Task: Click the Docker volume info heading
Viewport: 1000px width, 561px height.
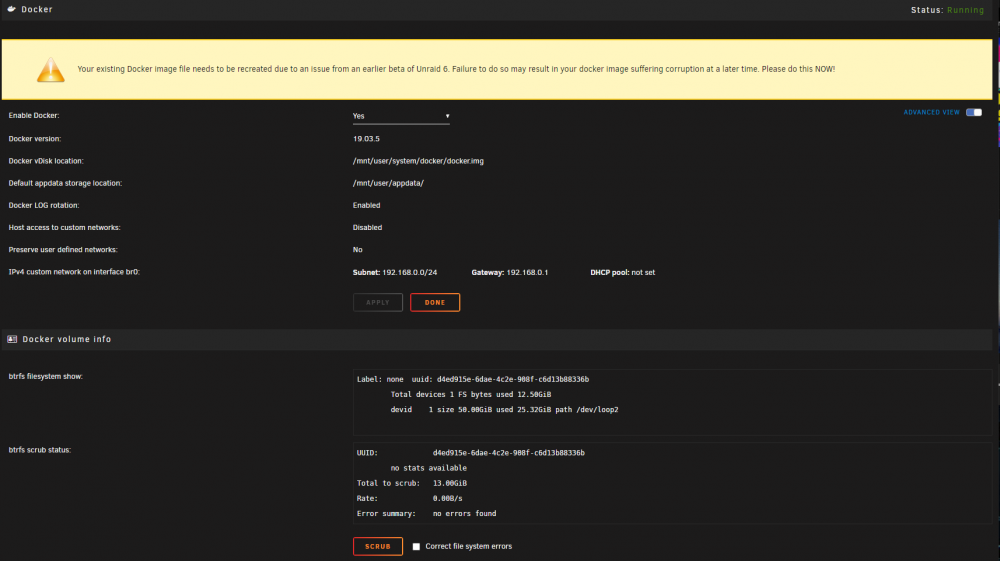Action: [67, 339]
